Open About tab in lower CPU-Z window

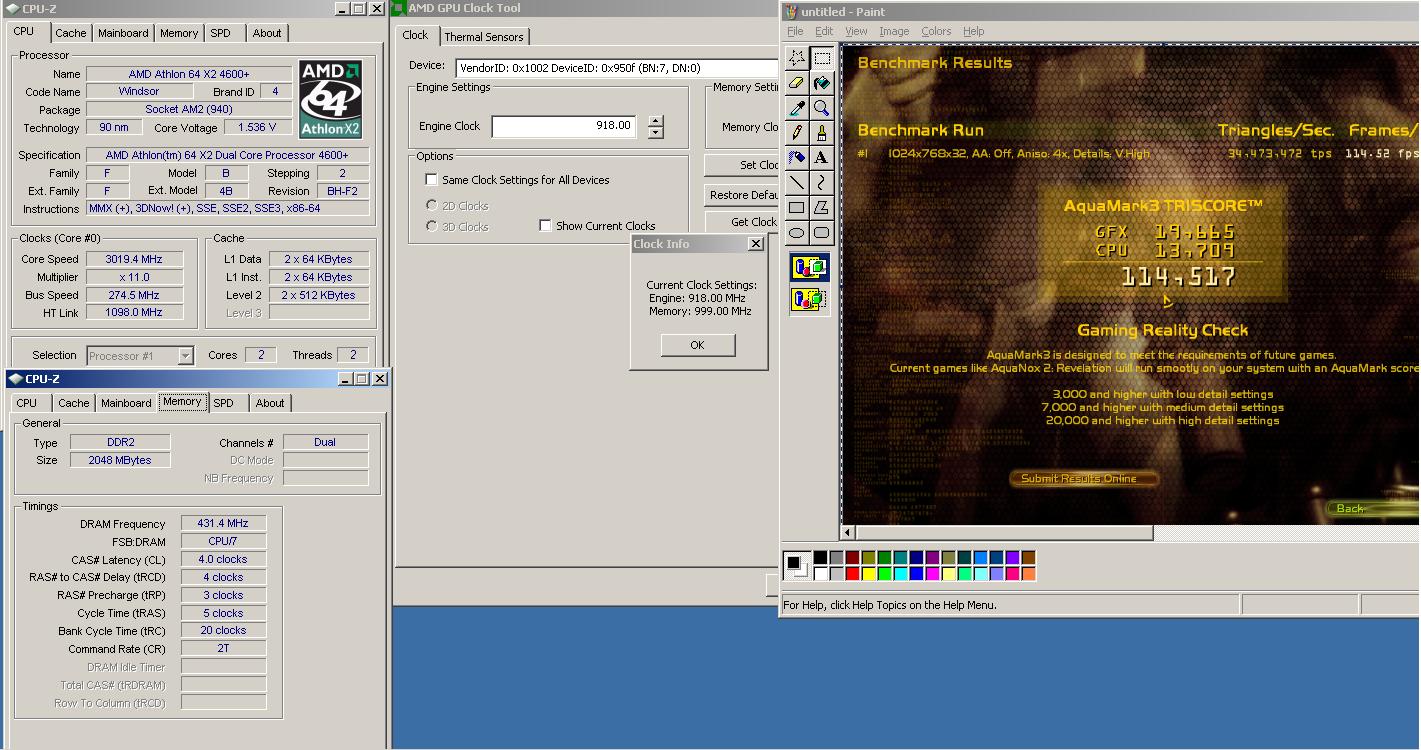click(270, 403)
